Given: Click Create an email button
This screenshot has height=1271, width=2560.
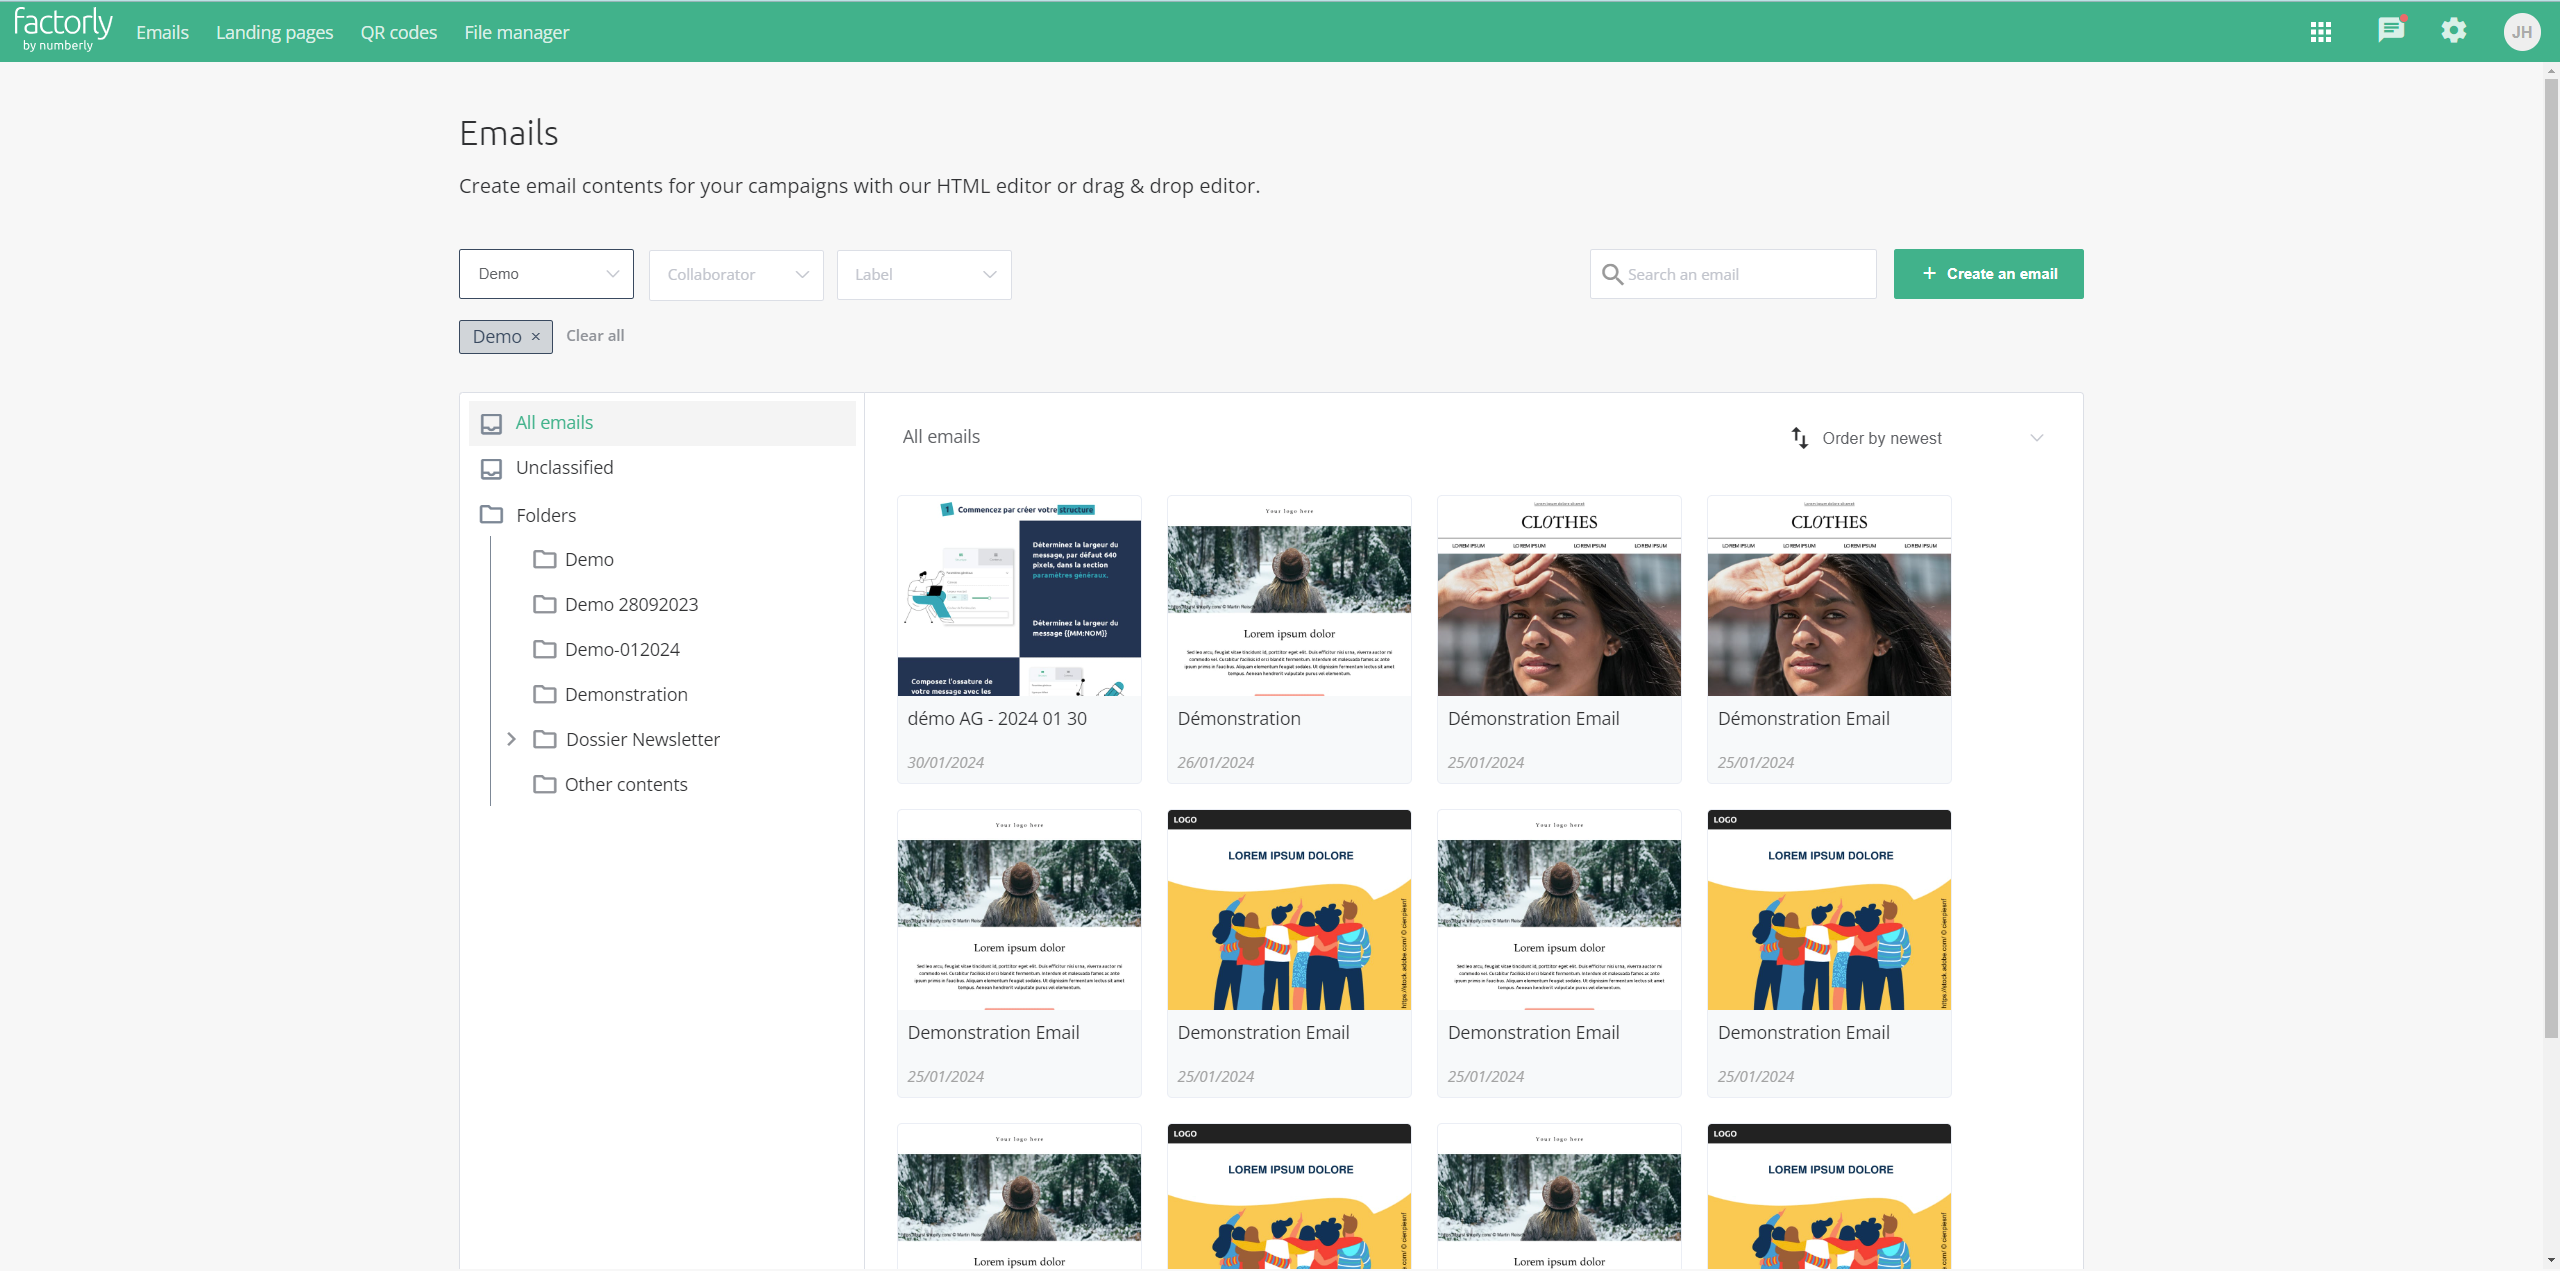Looking at the screenshot, I should click(x=1988, y=274).
